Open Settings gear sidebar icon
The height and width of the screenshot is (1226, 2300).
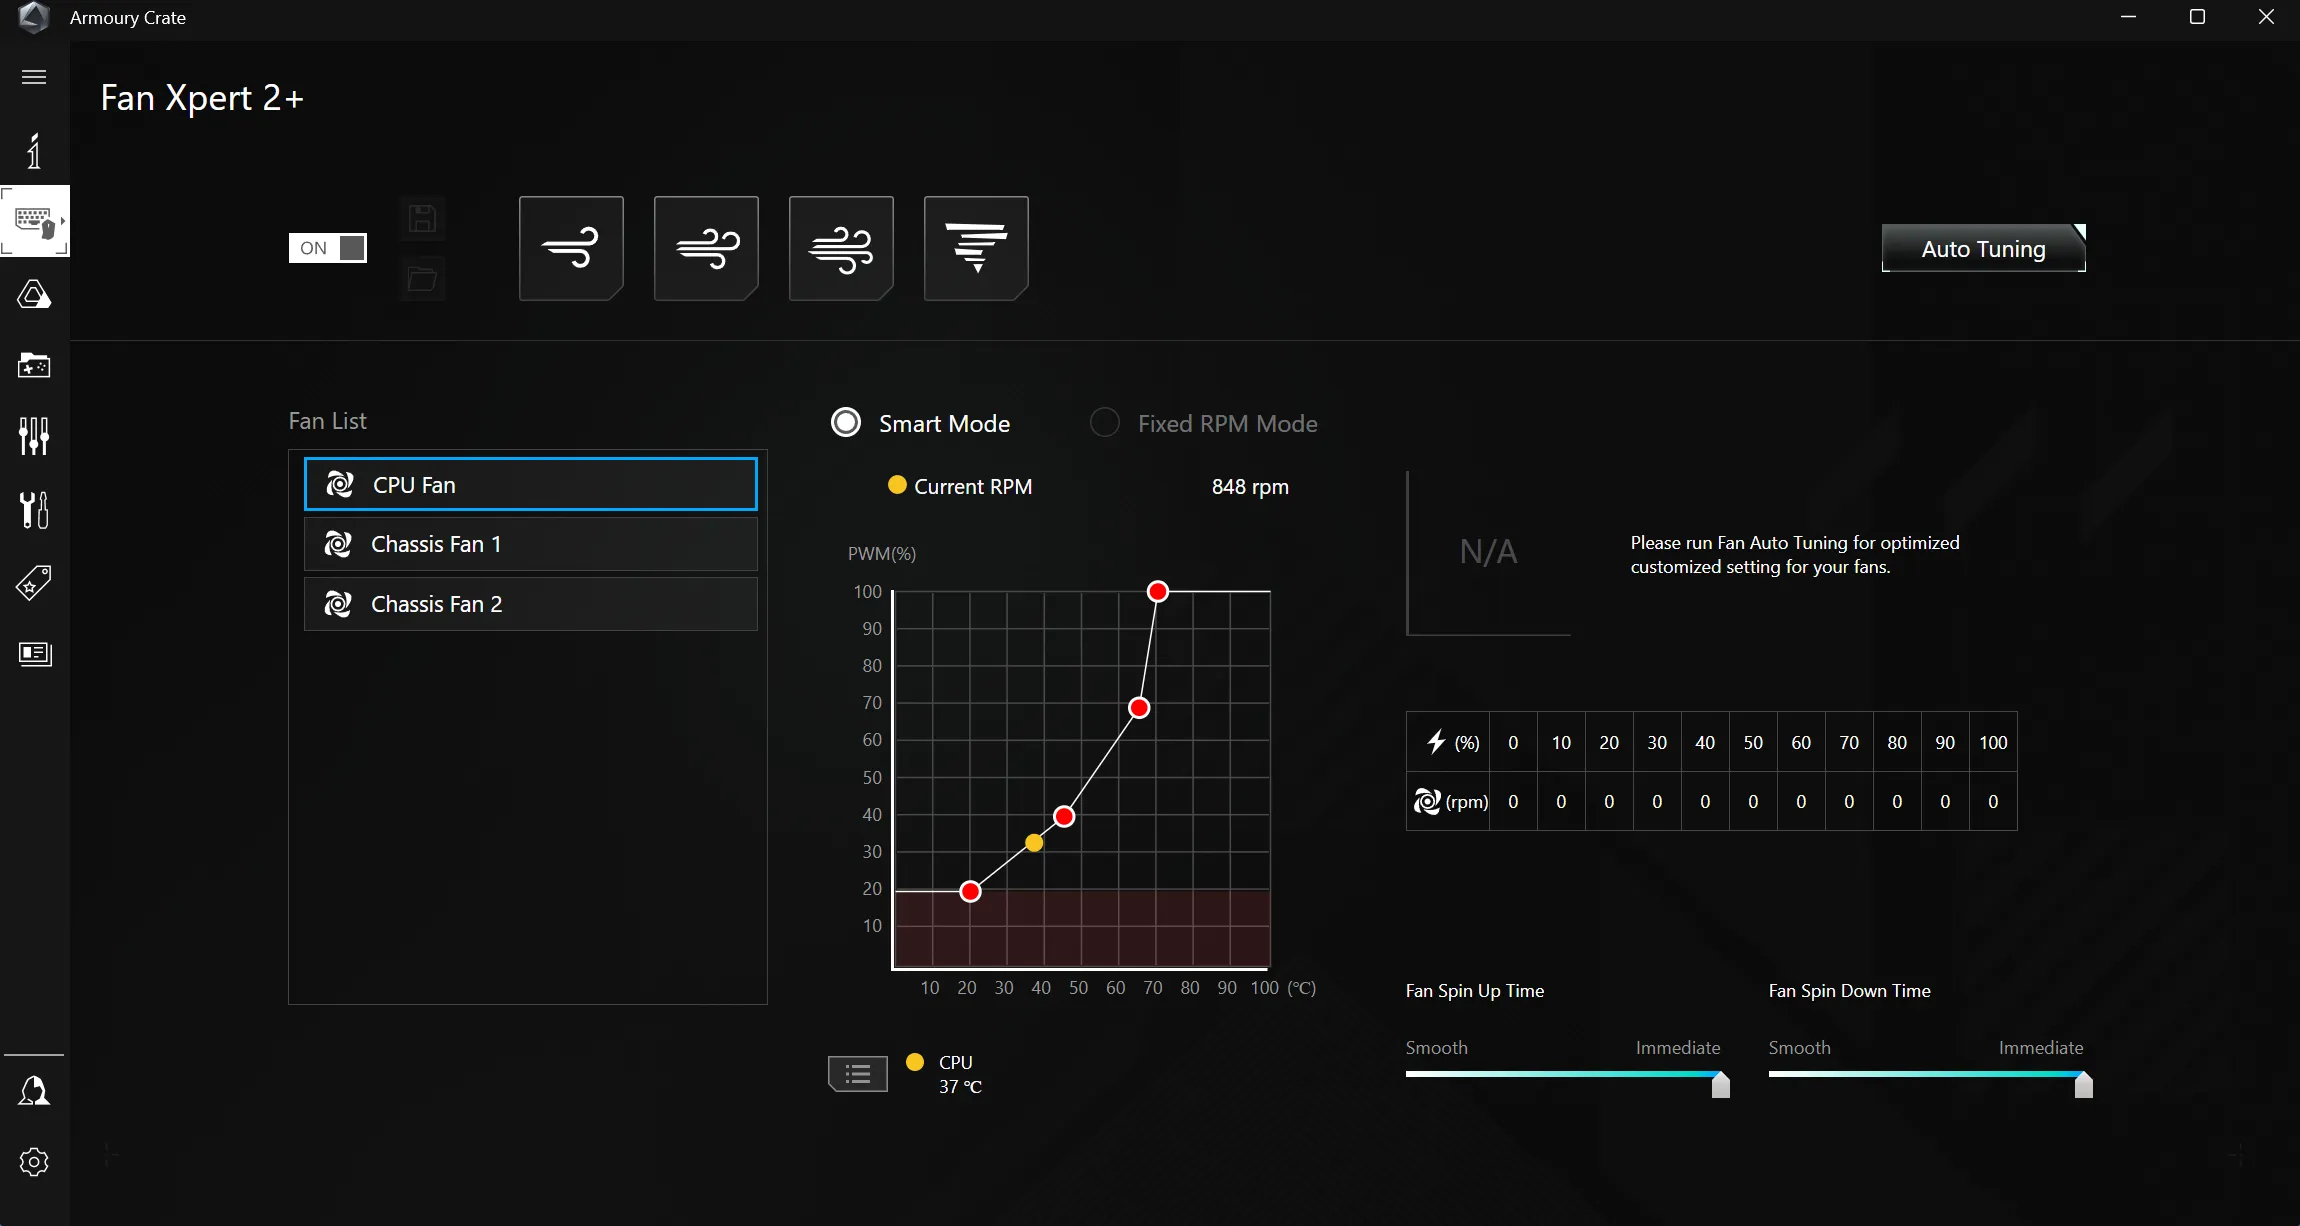tap(34, 1162)
